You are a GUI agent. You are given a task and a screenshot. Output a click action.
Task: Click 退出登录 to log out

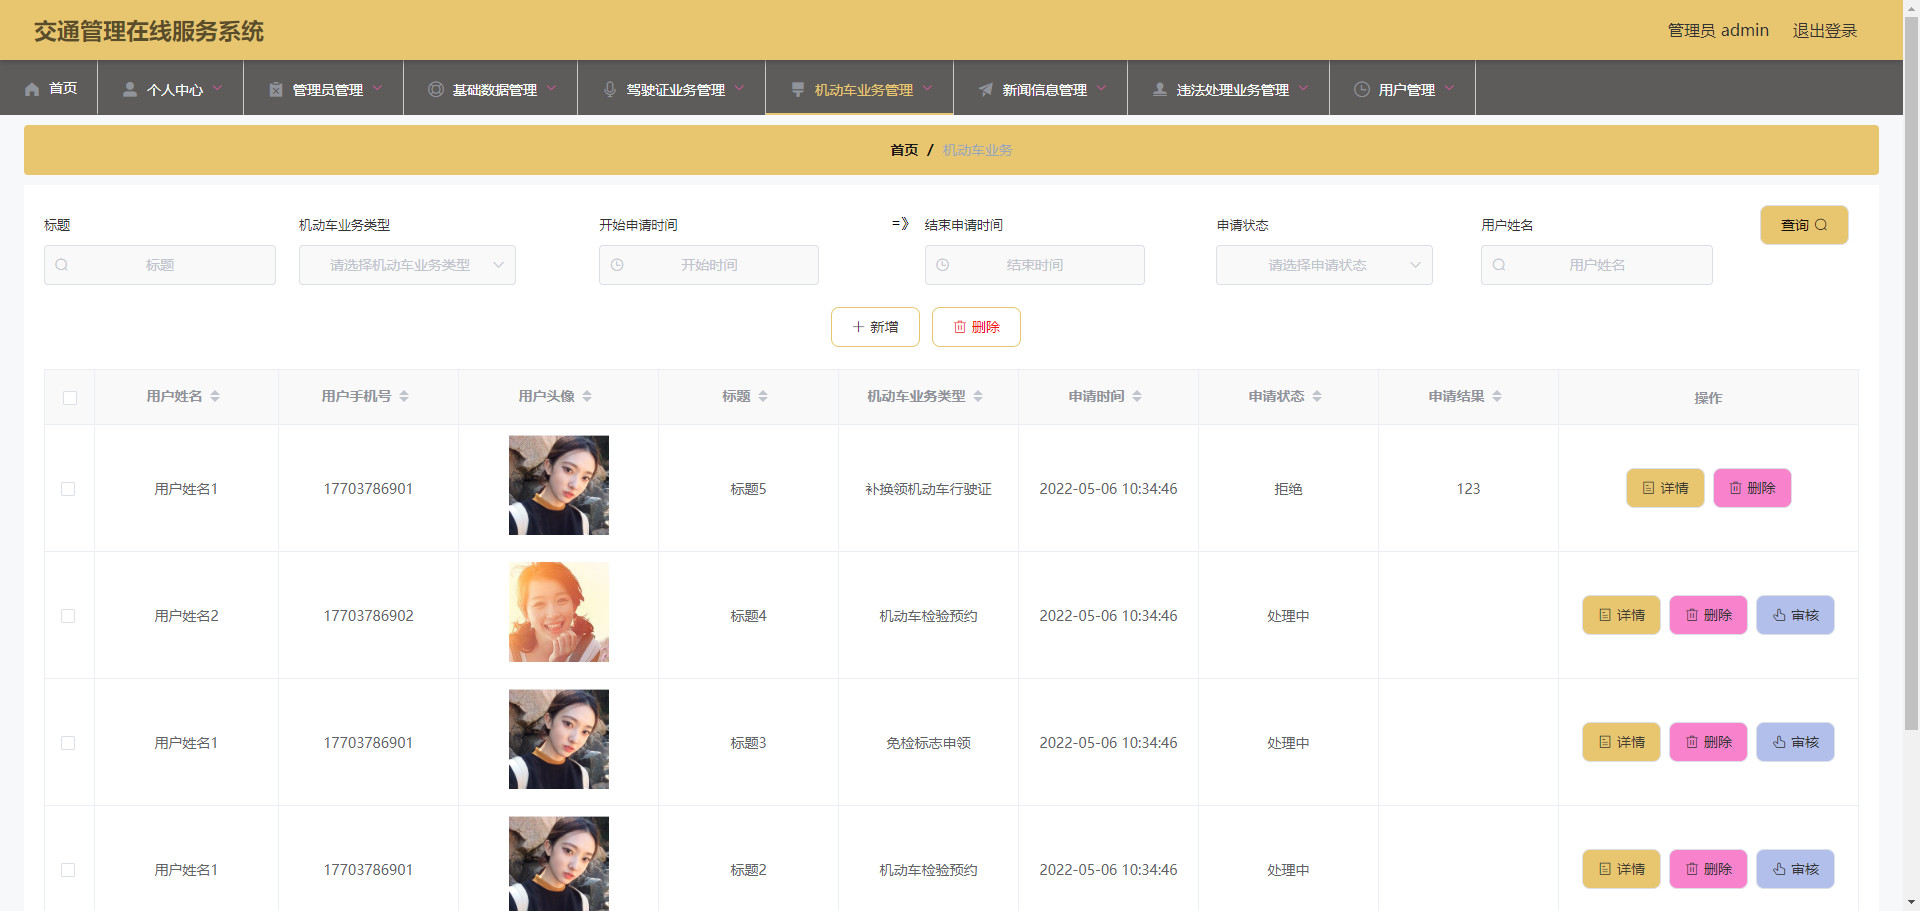click(1825, 31)
